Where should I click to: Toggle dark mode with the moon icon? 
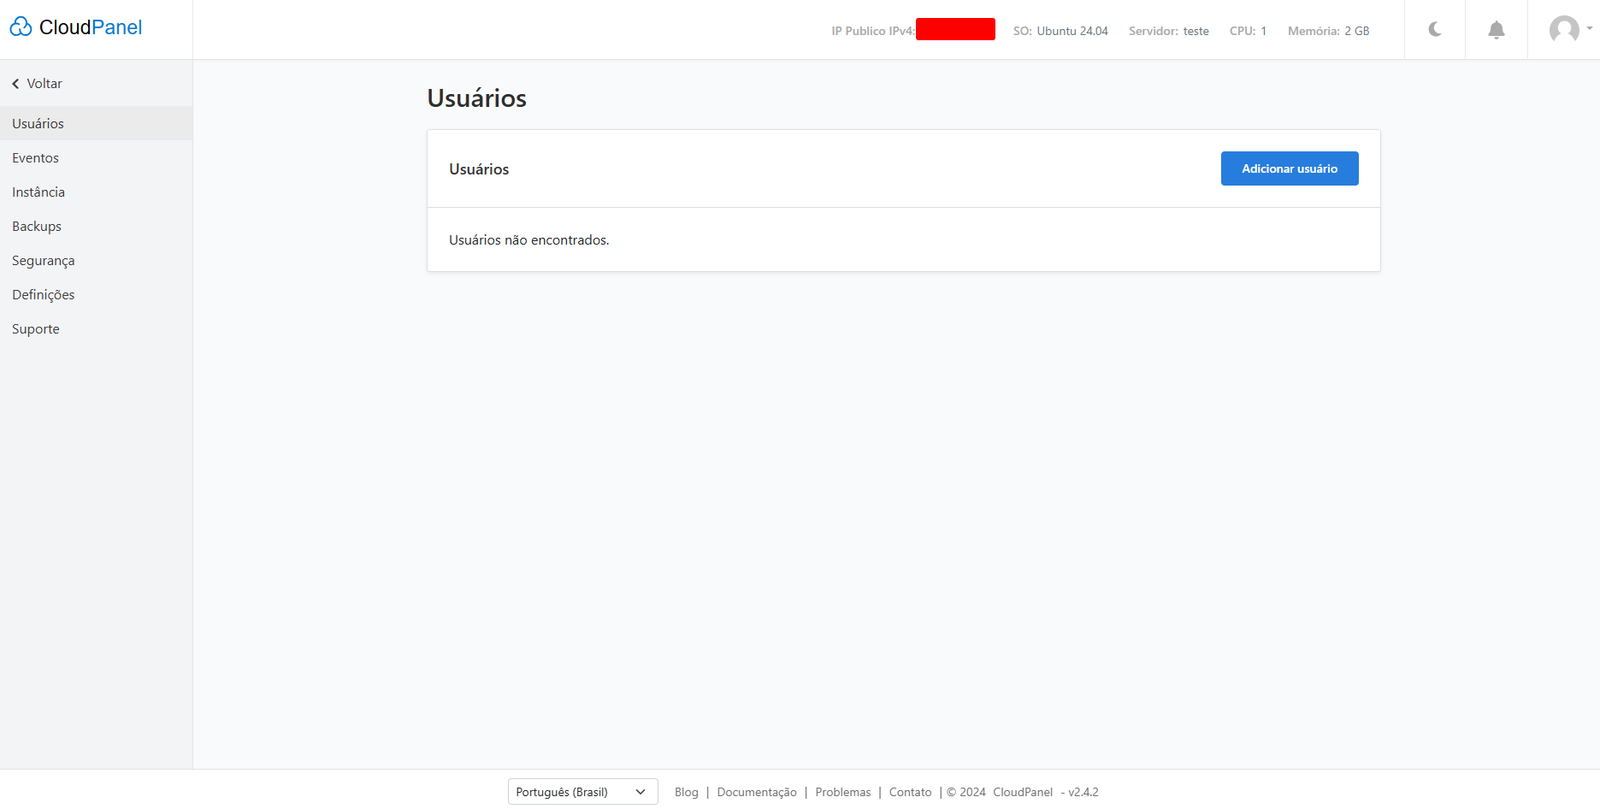point(1435,30)
